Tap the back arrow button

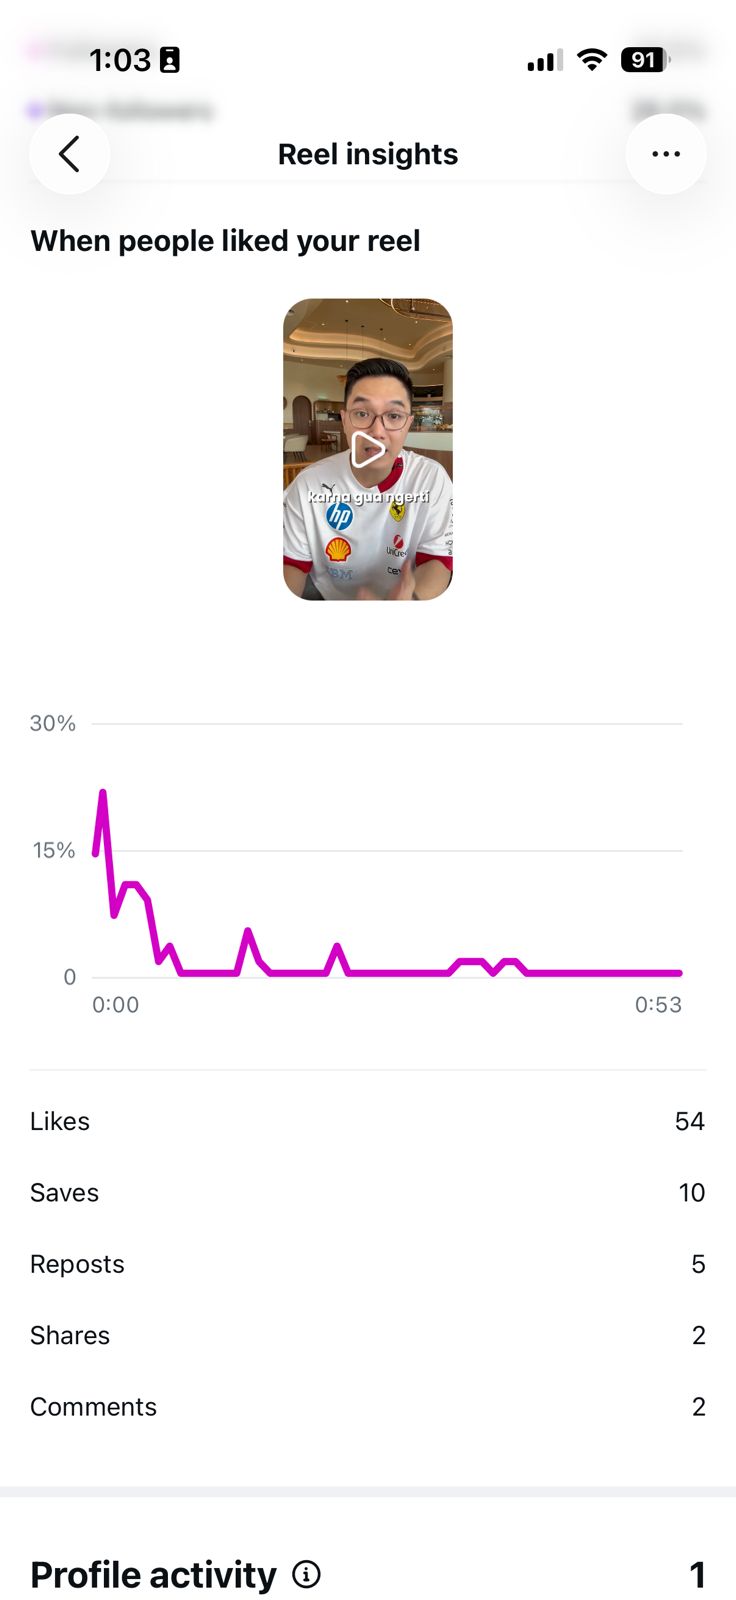[x=69, y=154]
